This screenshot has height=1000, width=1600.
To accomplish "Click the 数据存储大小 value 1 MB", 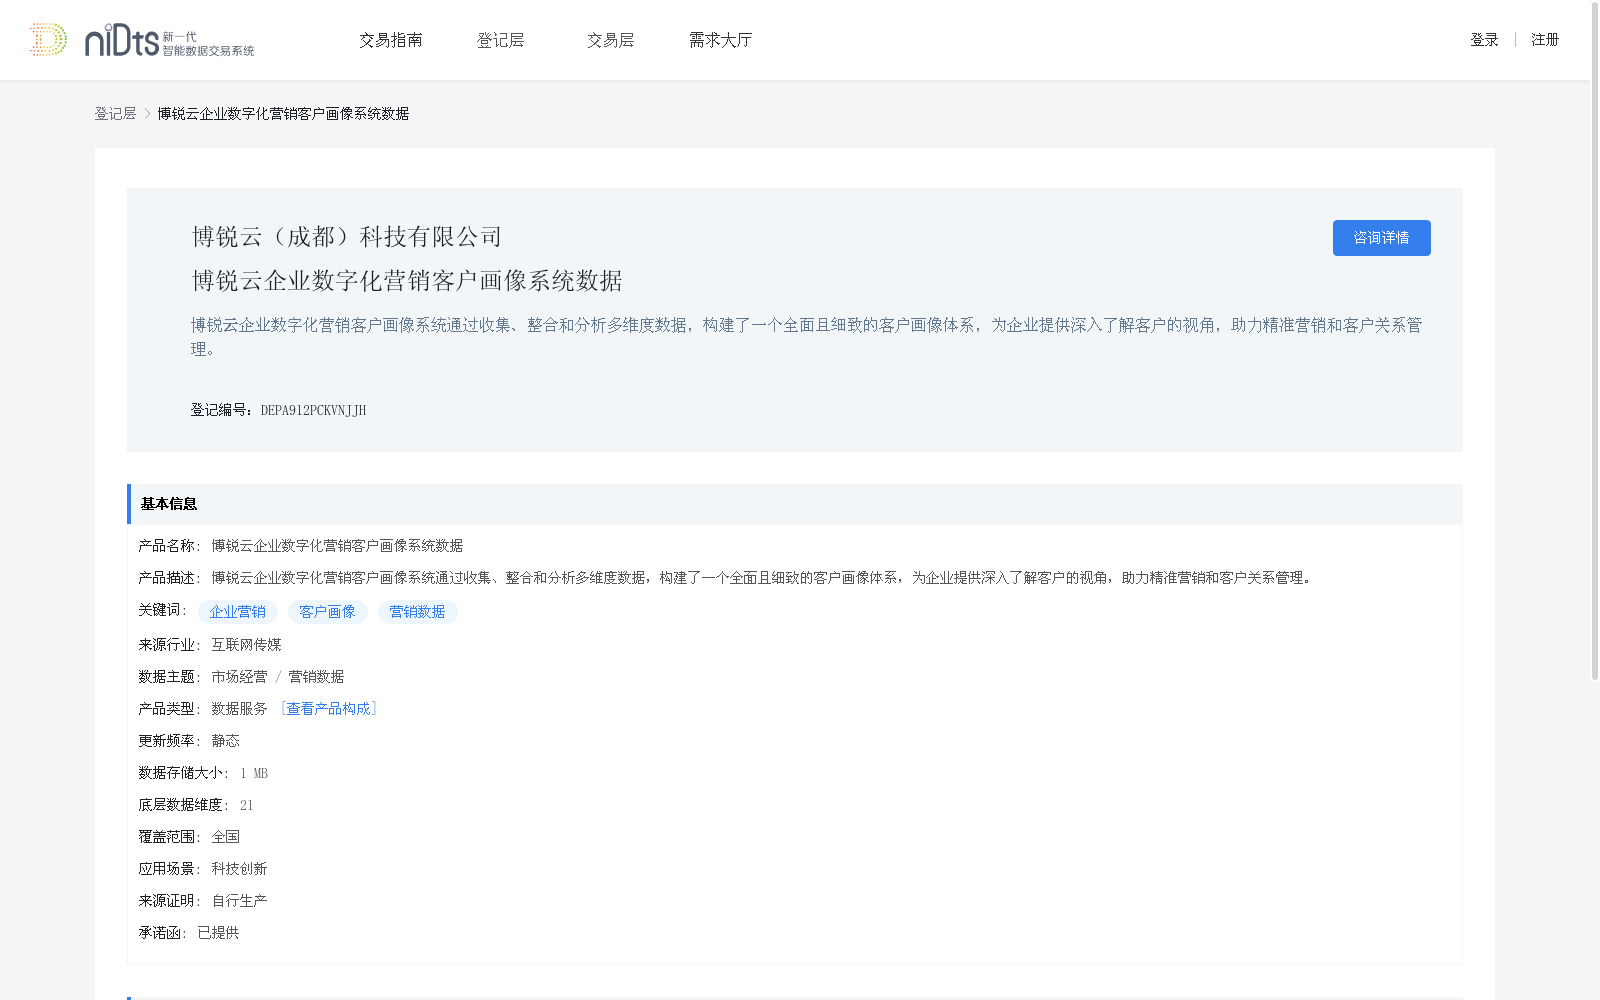I will click(x=254, y=773).
